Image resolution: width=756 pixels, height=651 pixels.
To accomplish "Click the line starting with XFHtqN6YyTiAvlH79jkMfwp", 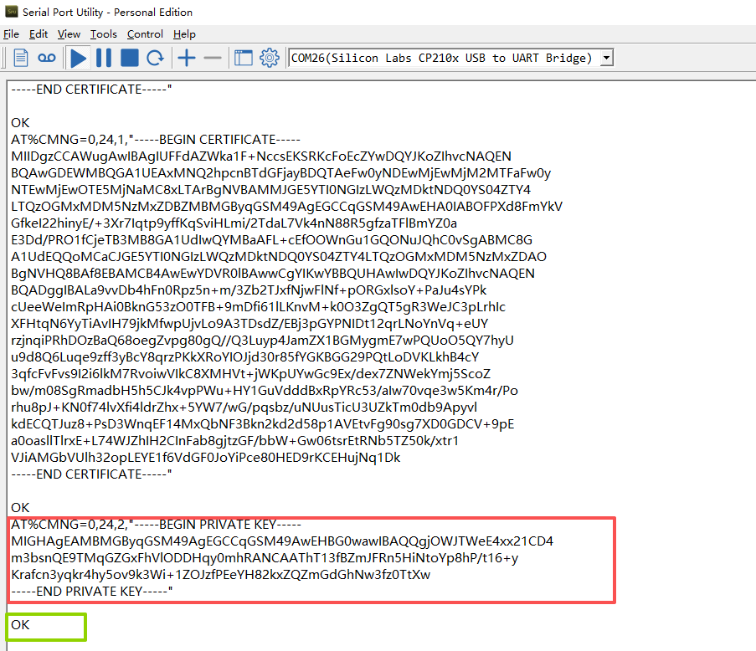I will pos(250,323).
